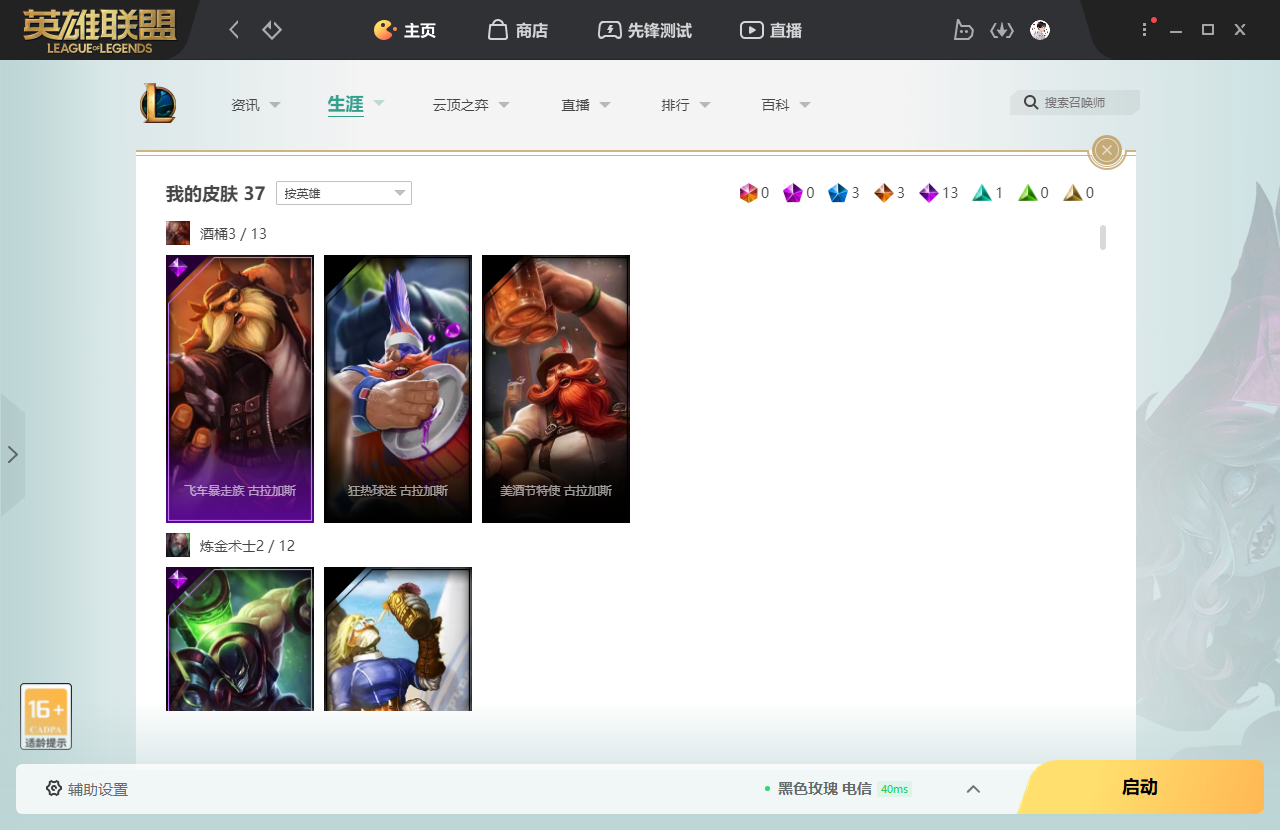Open the 直播 tab in top bar
This screenshot has height=830, width=1280.
point(771,30)
